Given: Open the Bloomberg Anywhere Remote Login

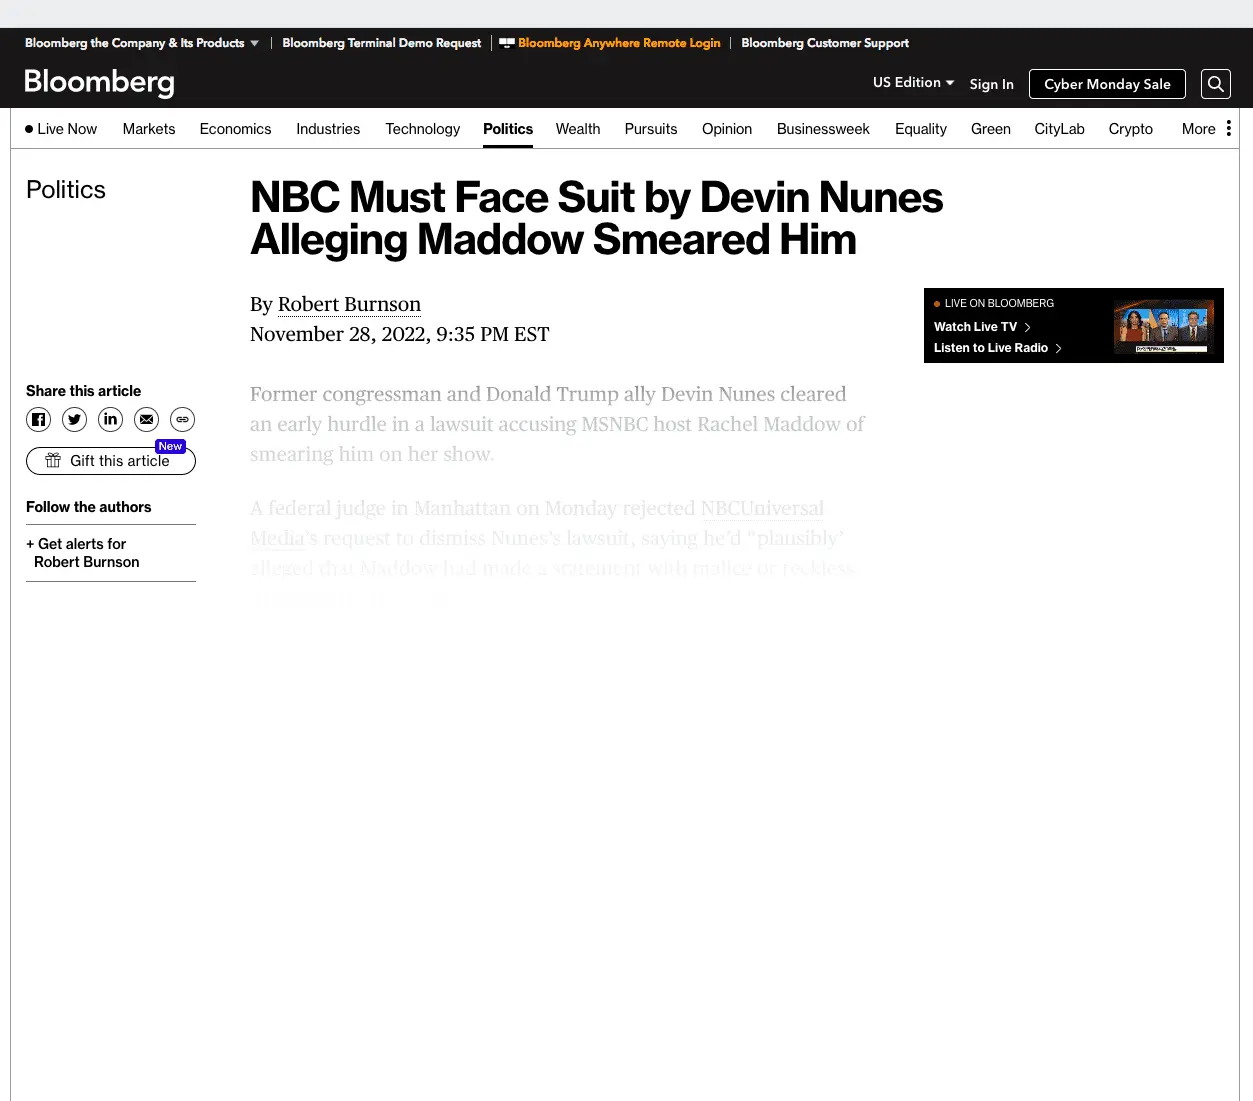Looking at the screenshot, I should [x=618, y=43].
